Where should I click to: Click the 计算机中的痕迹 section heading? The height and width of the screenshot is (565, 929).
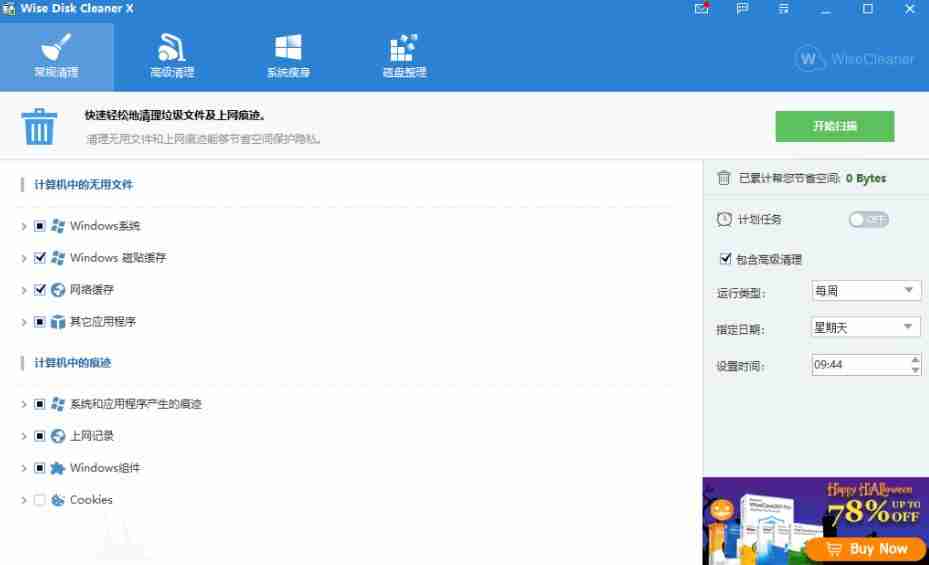click(x=72, y=362)
